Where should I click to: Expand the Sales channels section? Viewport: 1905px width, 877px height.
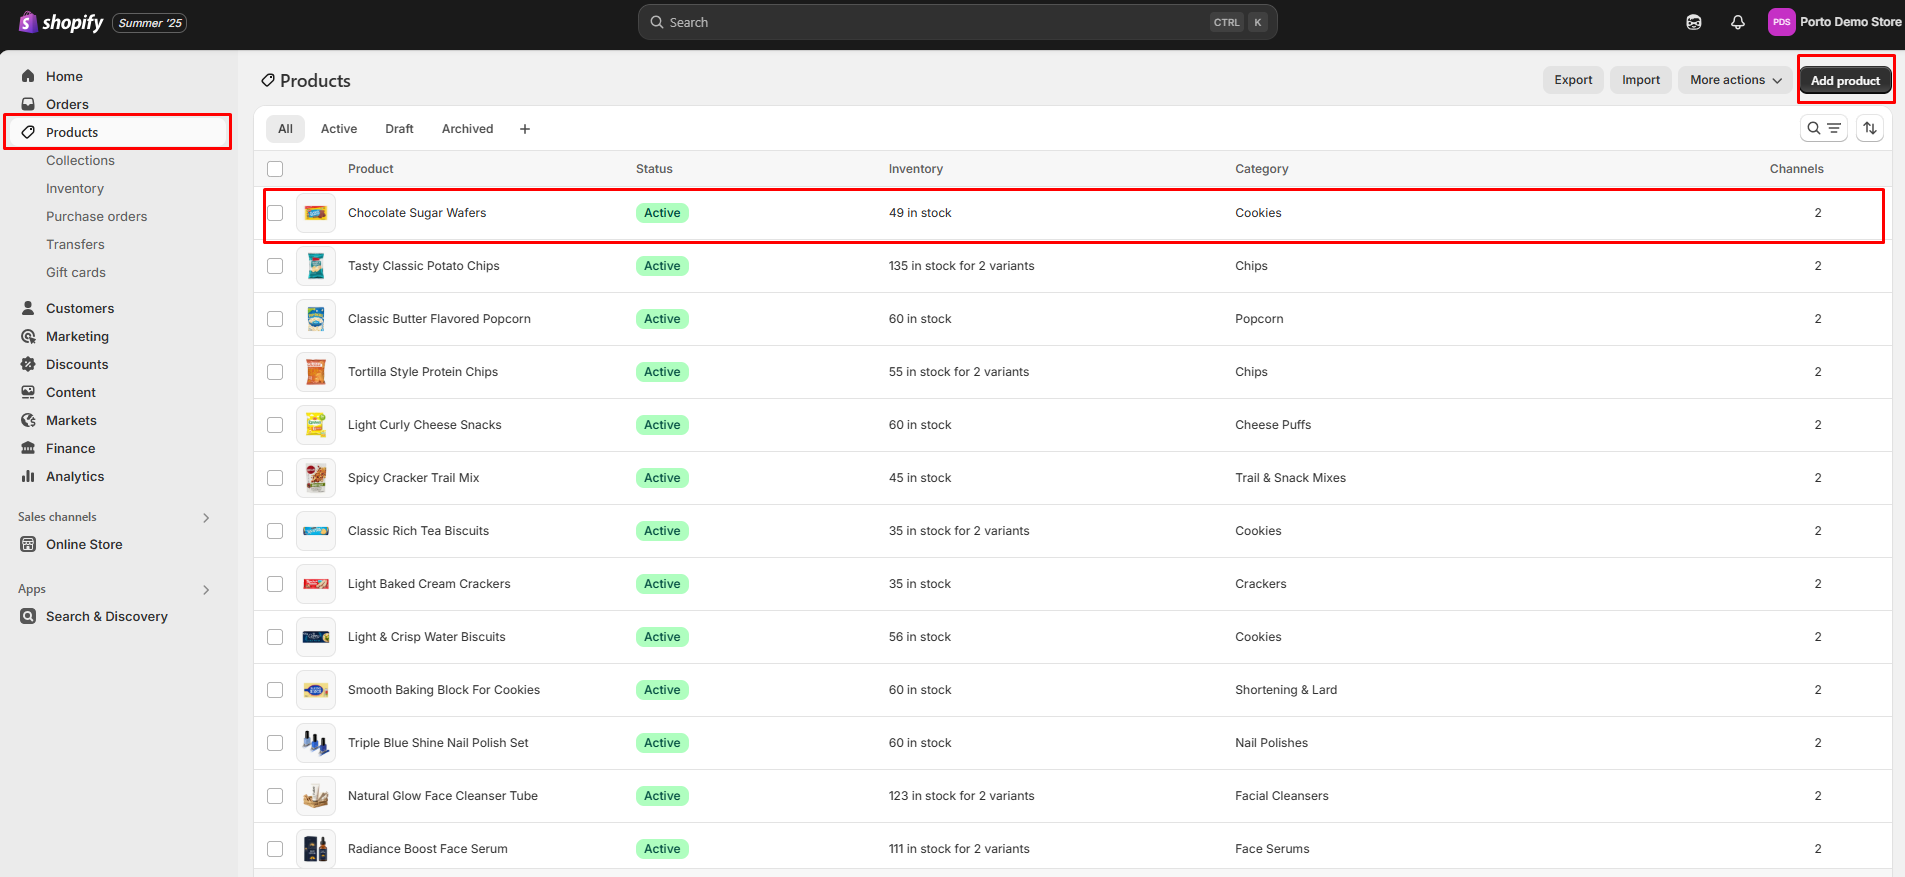[206, 517]
